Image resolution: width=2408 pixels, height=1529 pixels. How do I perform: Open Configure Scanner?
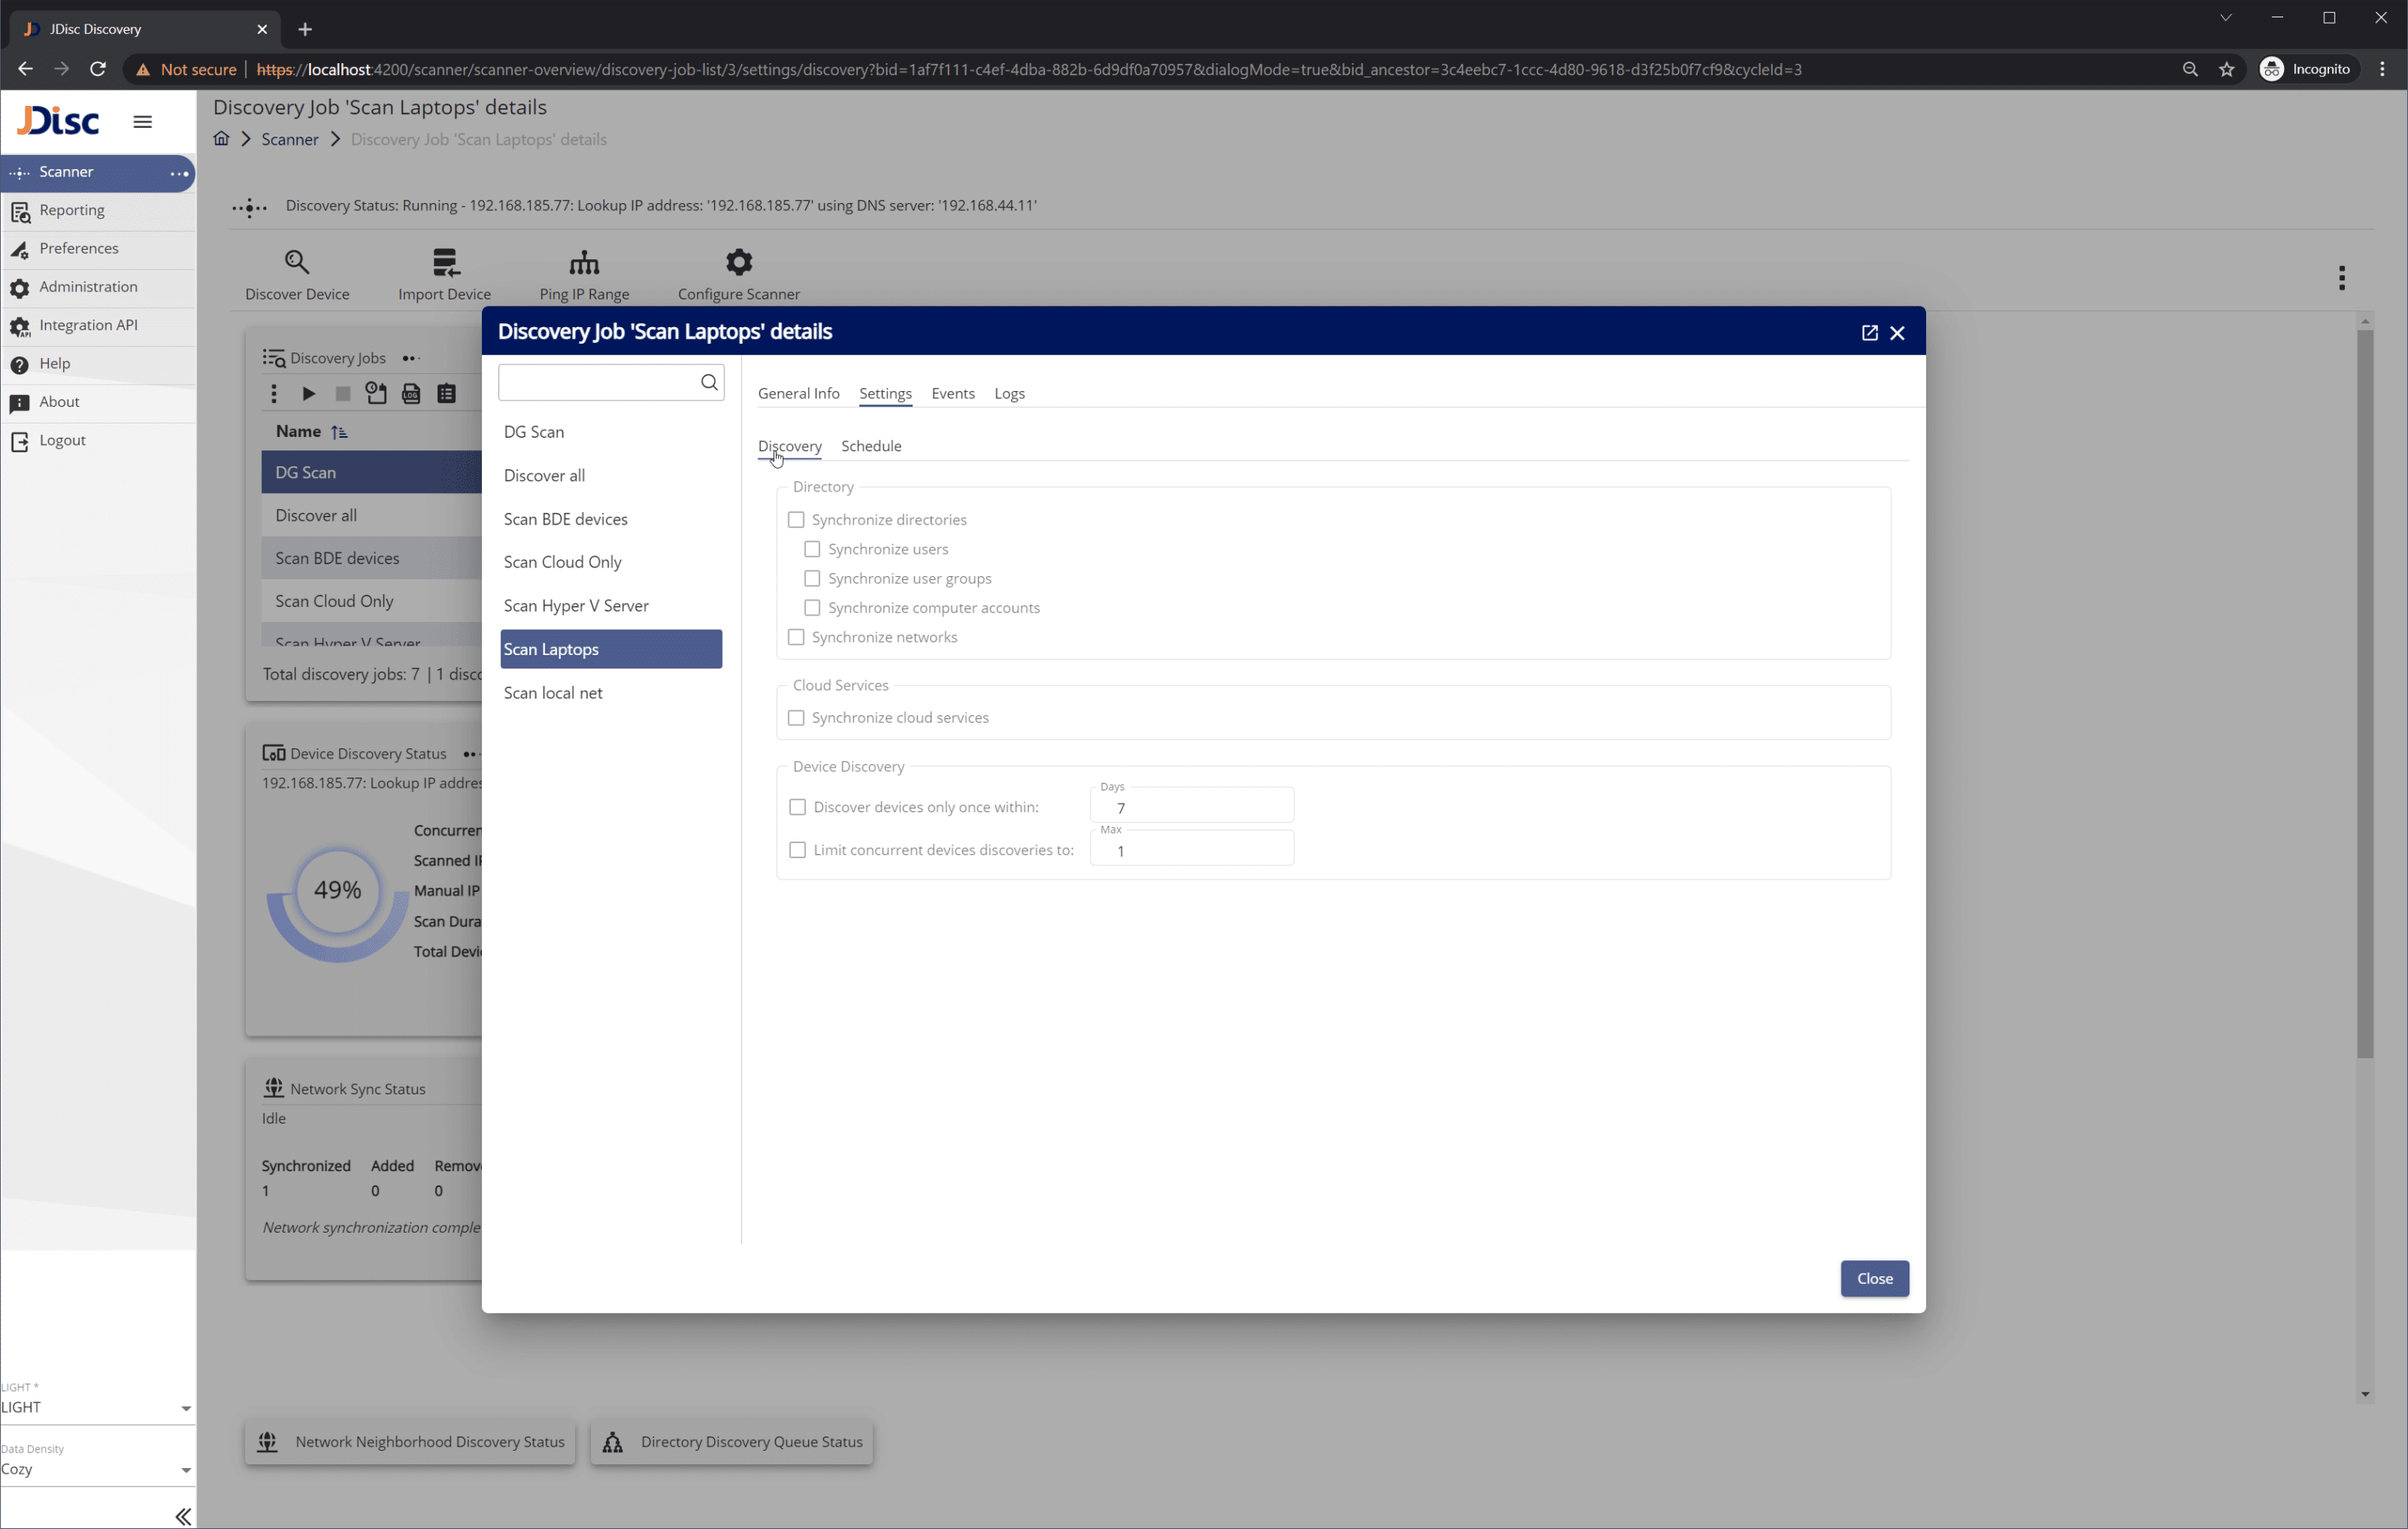tap(738, 271)
